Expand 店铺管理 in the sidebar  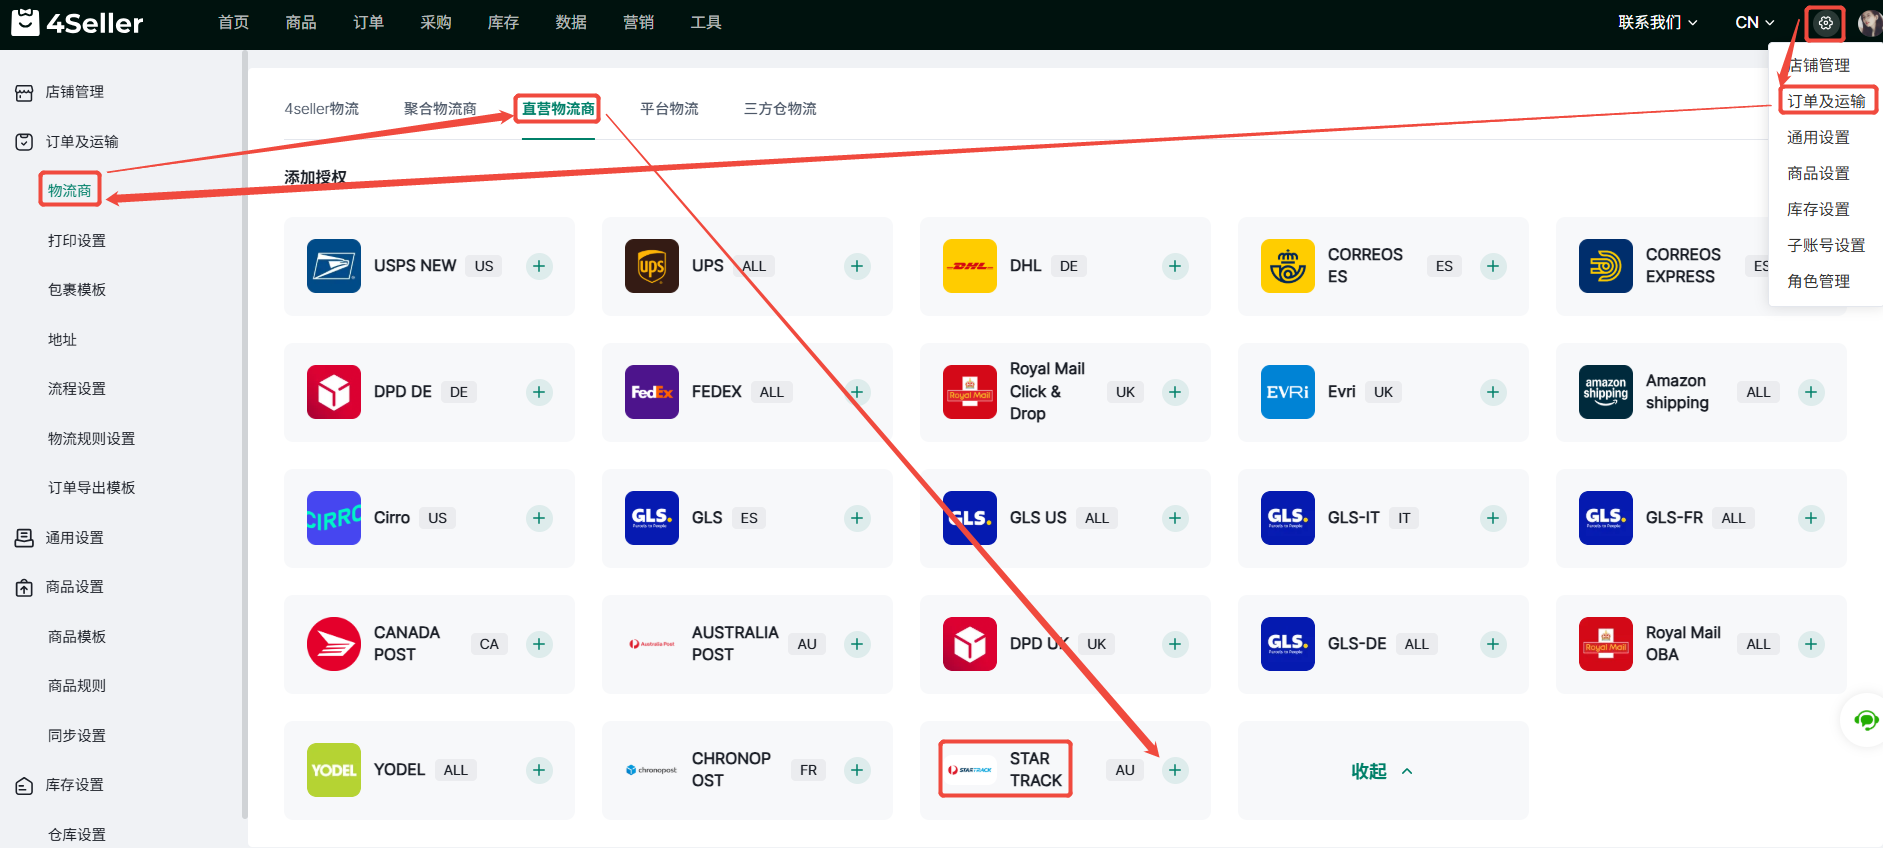pos(75,92)
